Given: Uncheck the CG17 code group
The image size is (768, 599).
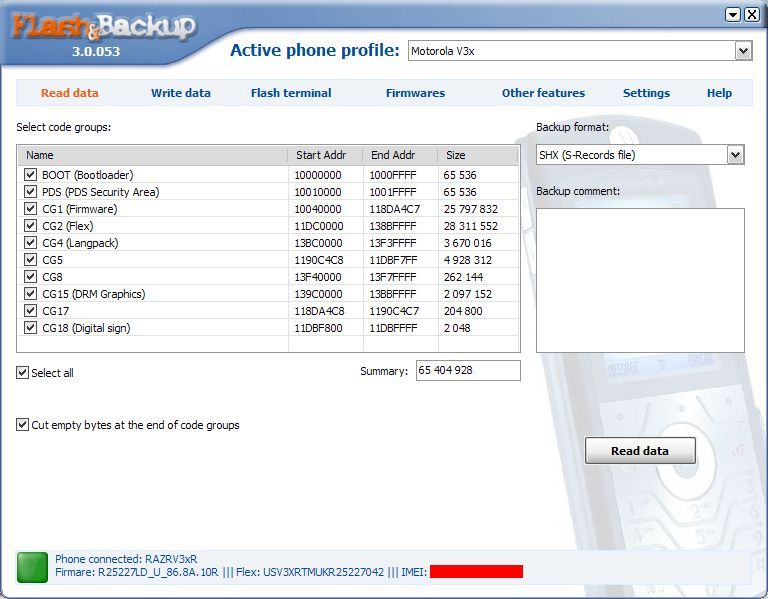Looking at the screenshot, I should (30, 311).
